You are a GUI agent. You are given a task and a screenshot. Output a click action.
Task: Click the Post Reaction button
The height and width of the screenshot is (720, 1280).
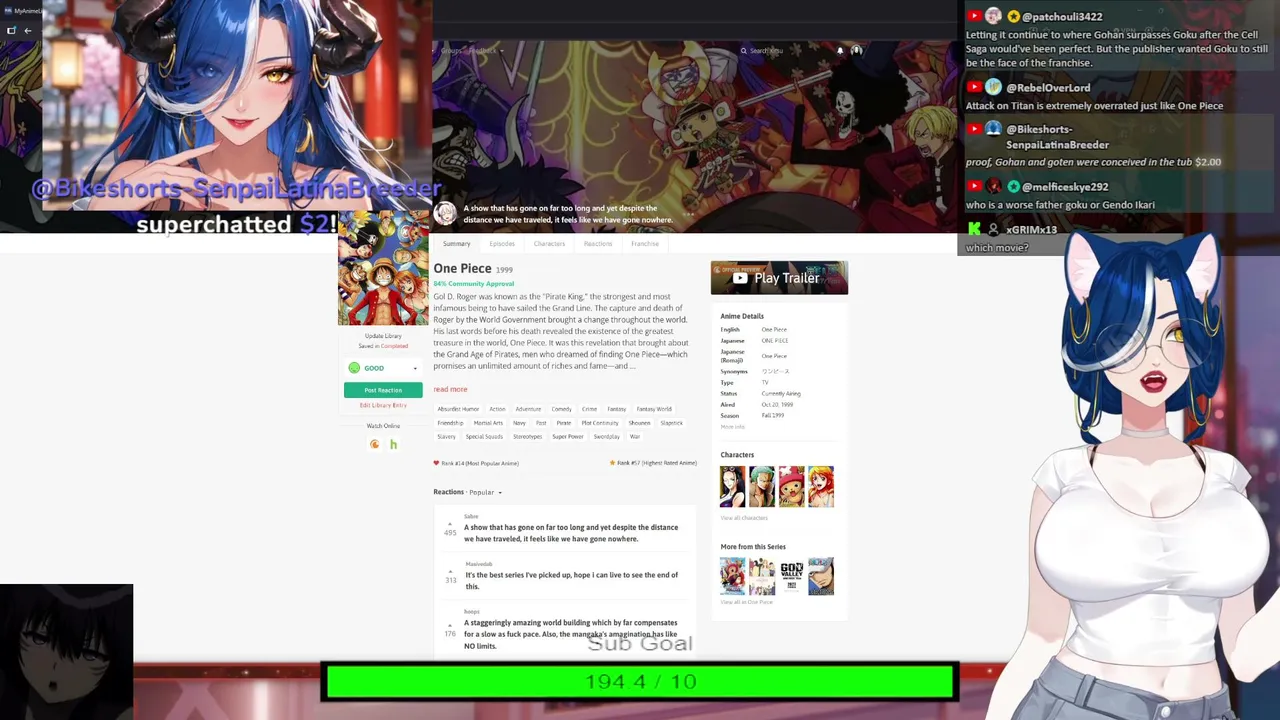pyautogui.click(x=383, y=390)
